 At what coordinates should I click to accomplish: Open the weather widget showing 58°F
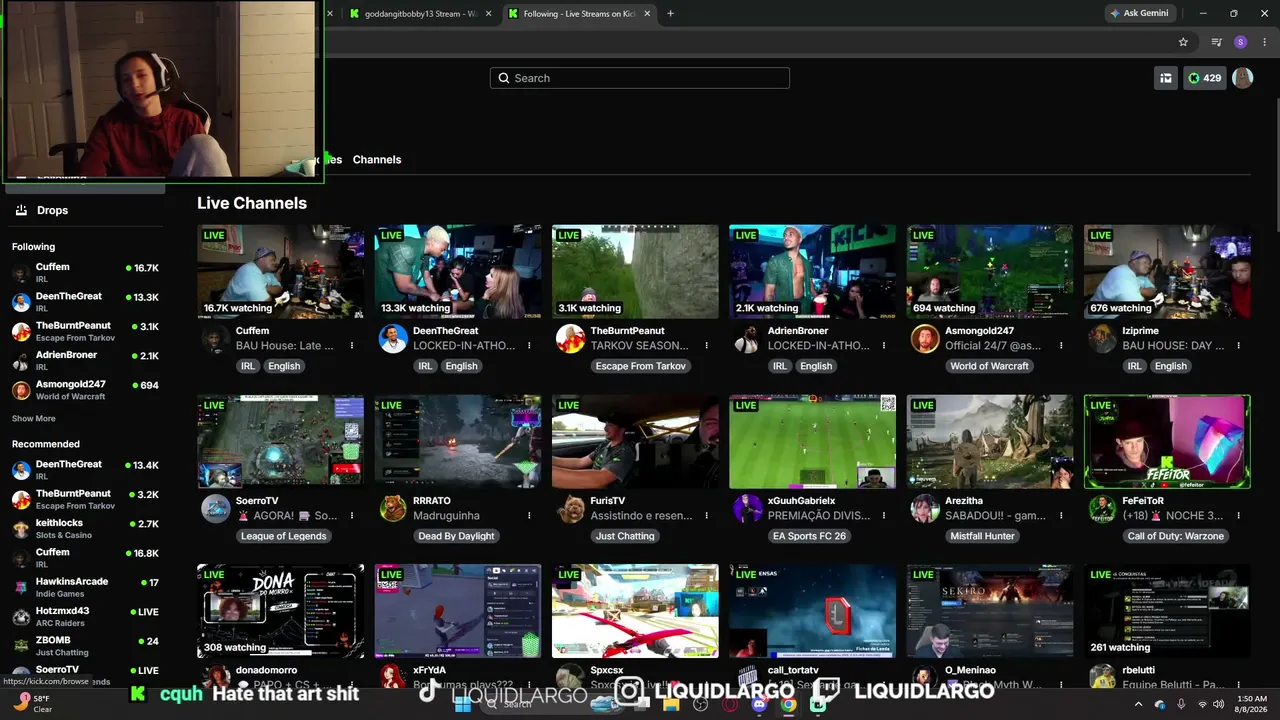32,704
